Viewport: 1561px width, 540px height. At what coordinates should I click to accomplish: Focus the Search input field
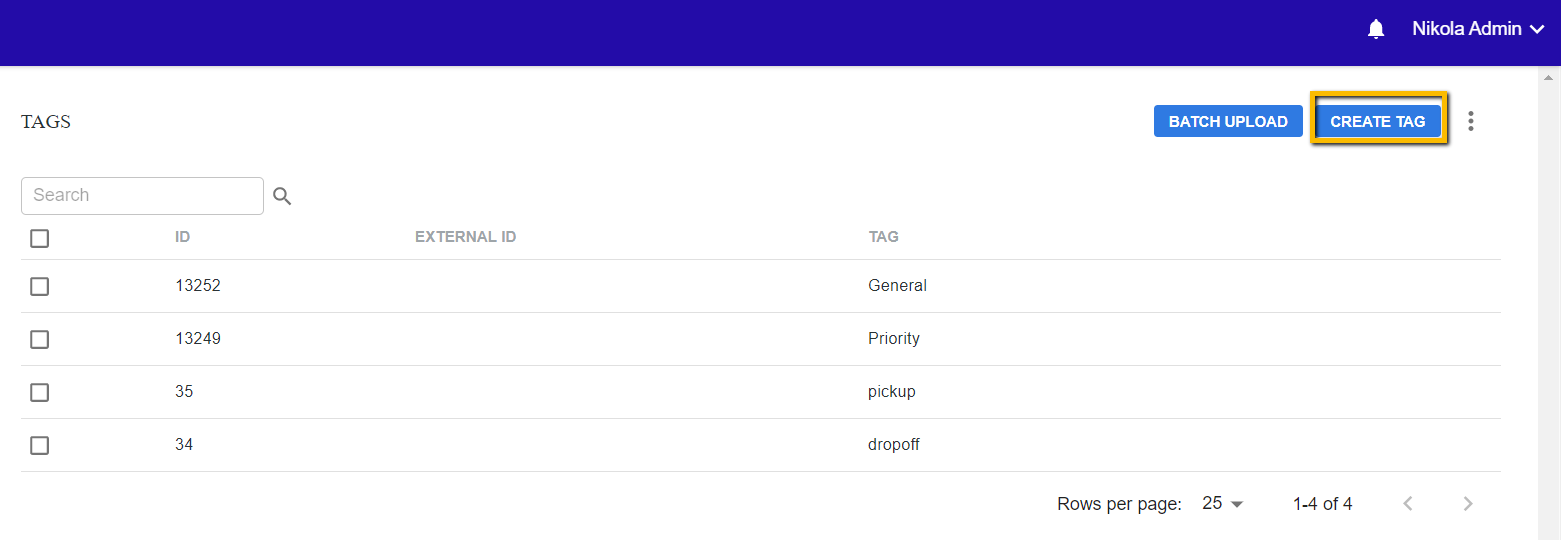[x=142, y=196]
